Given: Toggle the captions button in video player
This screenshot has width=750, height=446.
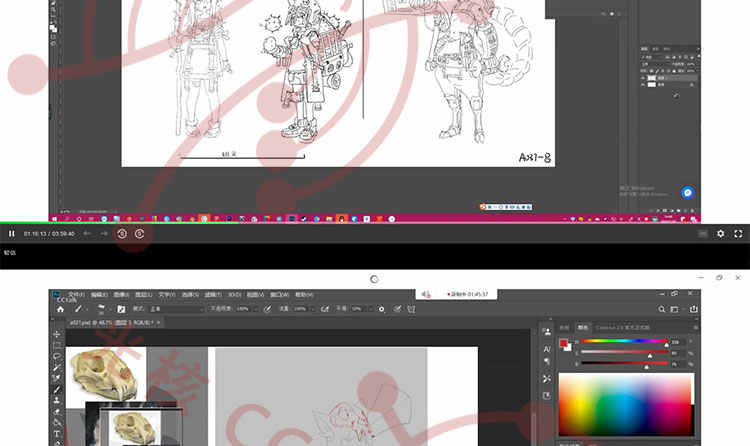Looking at the screenshot, I should point(702,233).
